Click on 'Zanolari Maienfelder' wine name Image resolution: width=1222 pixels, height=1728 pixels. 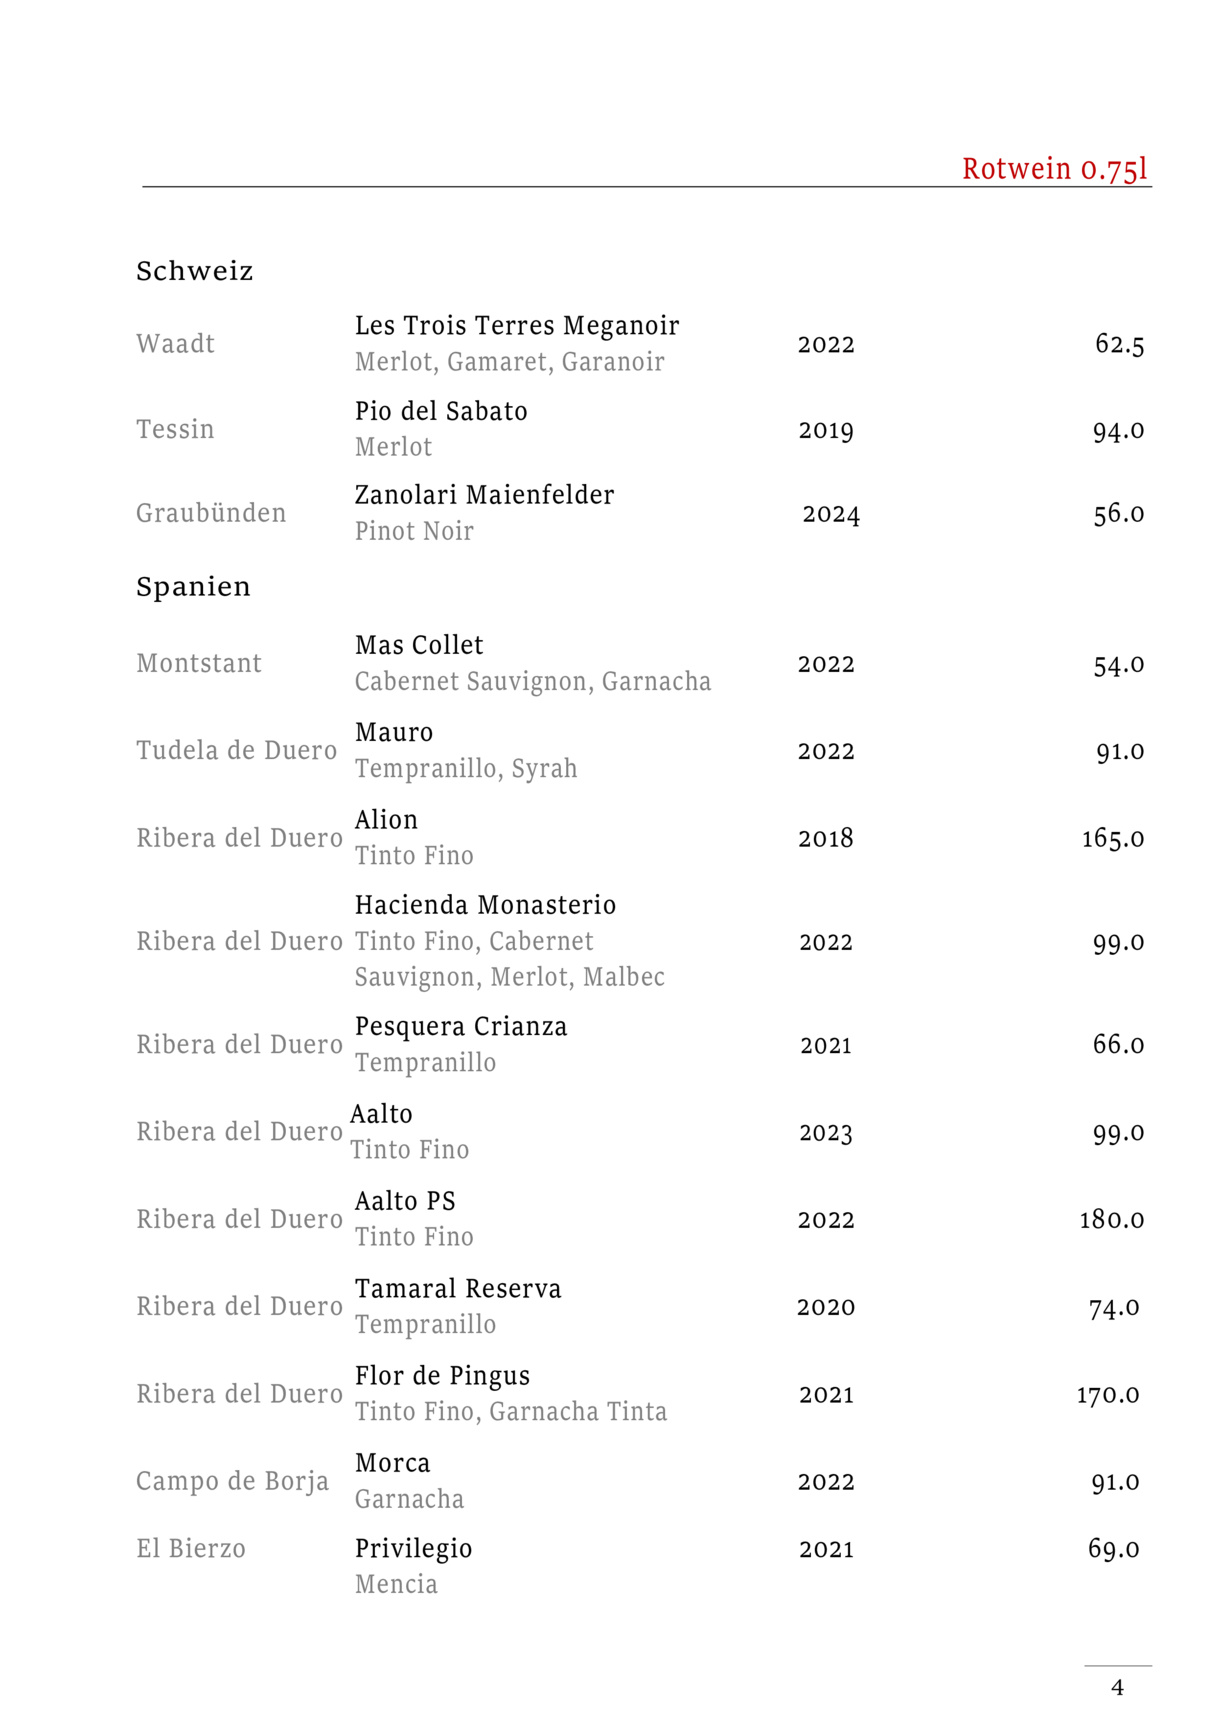484,495
